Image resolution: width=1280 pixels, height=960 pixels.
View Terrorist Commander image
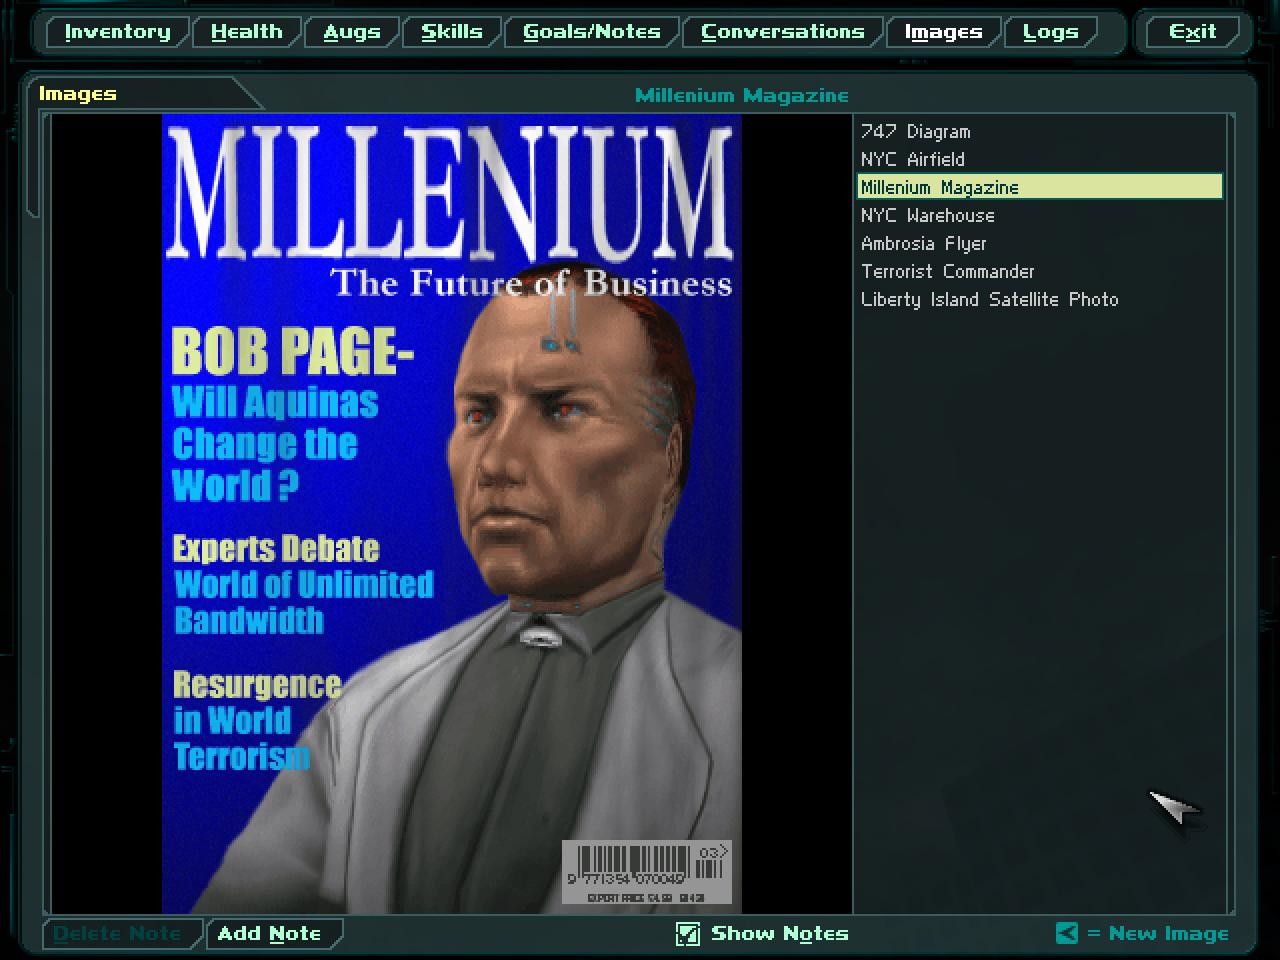coord(947,272)
